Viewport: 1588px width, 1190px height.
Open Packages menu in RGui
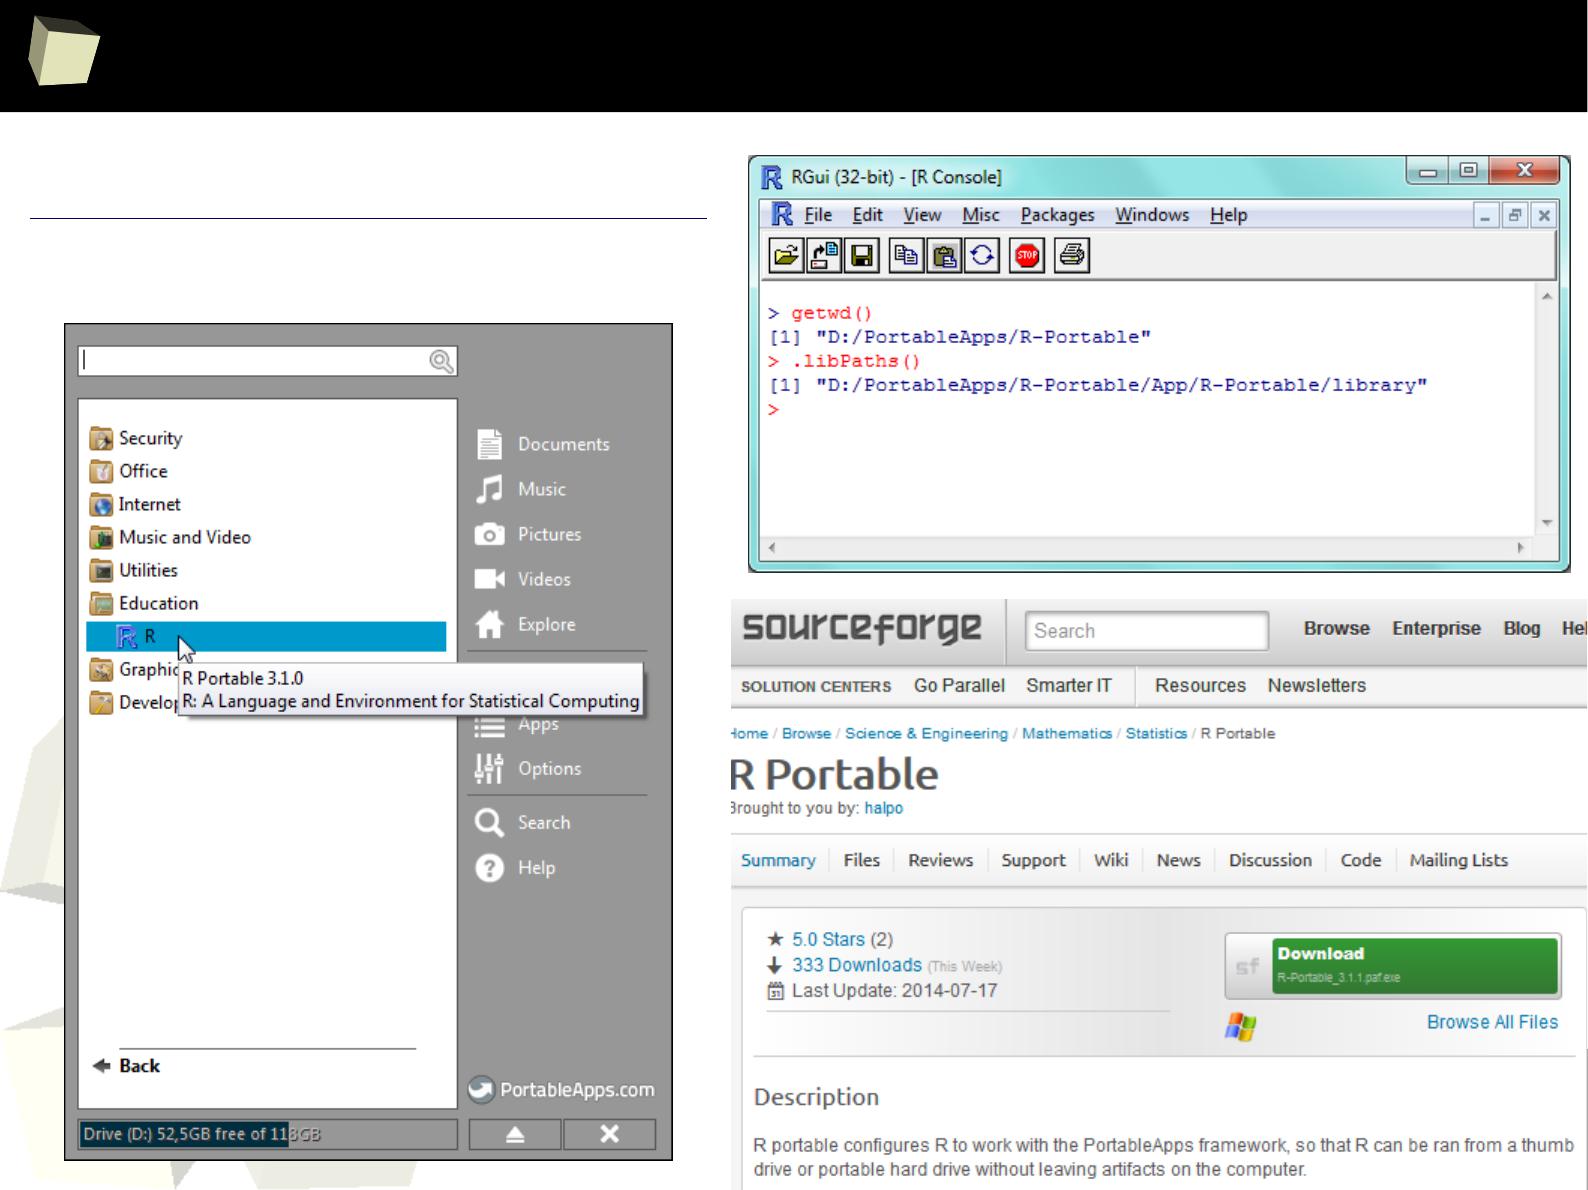1057,215
